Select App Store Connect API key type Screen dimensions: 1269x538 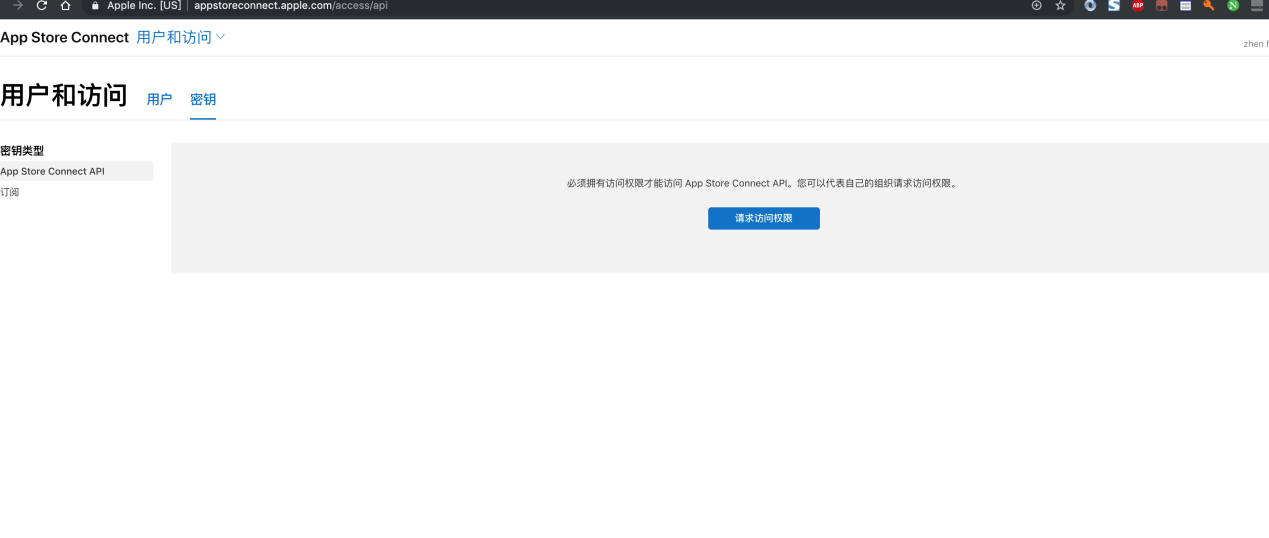tap(76, 171)
